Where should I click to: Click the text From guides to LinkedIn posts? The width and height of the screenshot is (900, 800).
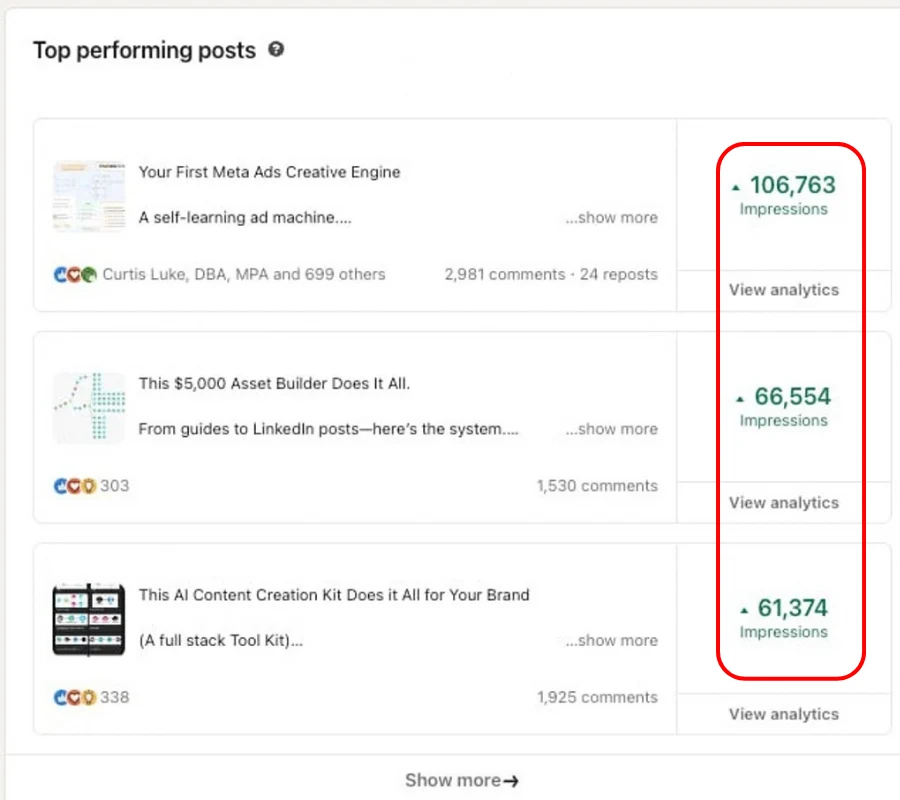click(x=328, y=429)
